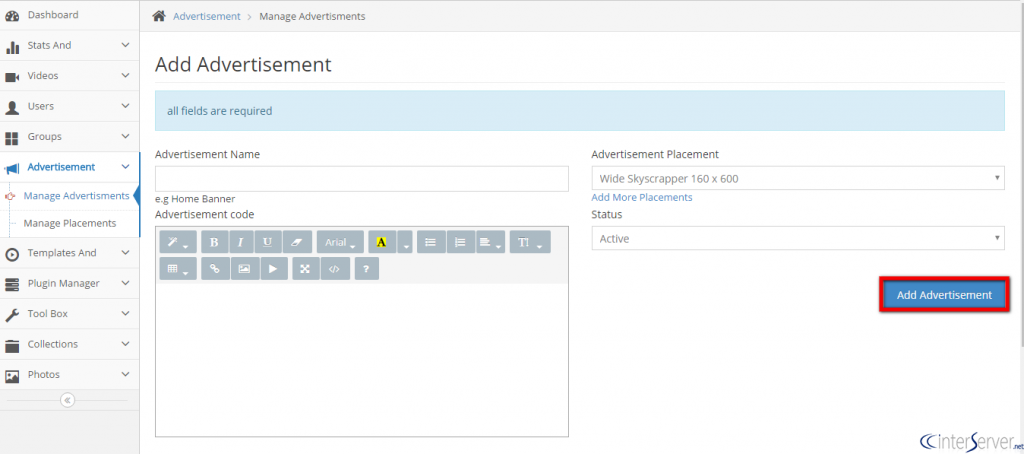The image size is (1024, 454).
Task: Click the Collections folder icon
Action: tap(12, 345)
